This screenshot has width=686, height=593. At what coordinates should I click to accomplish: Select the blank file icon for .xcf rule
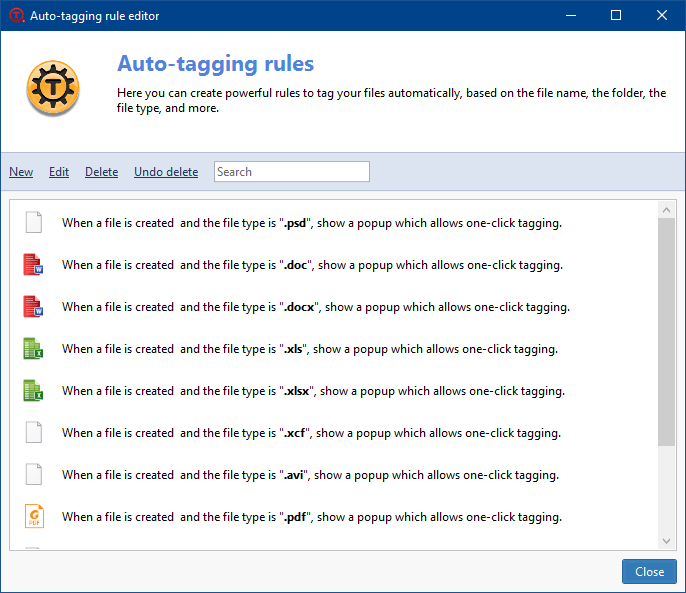(x=34, y=433)
